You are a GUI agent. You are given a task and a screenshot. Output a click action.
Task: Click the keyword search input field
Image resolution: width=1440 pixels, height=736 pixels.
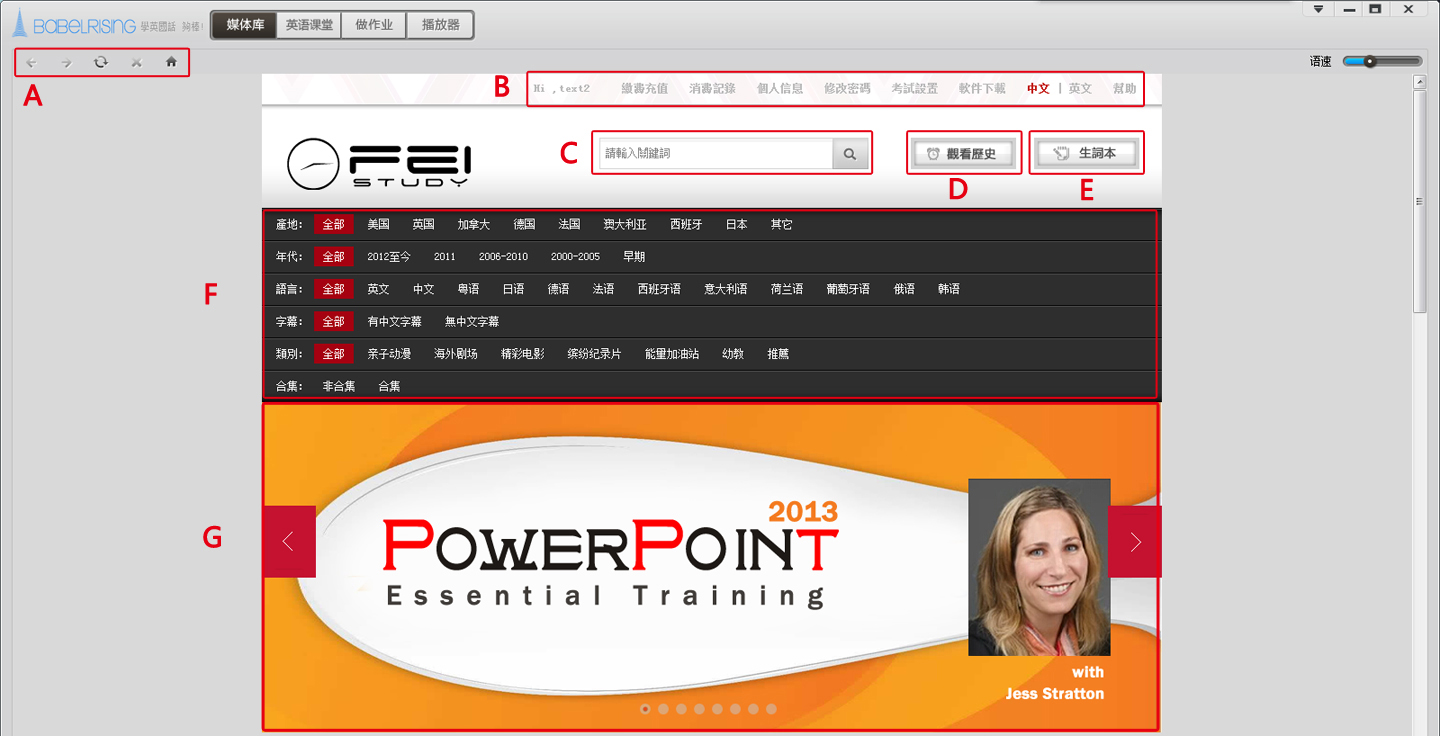click(716, 154)
